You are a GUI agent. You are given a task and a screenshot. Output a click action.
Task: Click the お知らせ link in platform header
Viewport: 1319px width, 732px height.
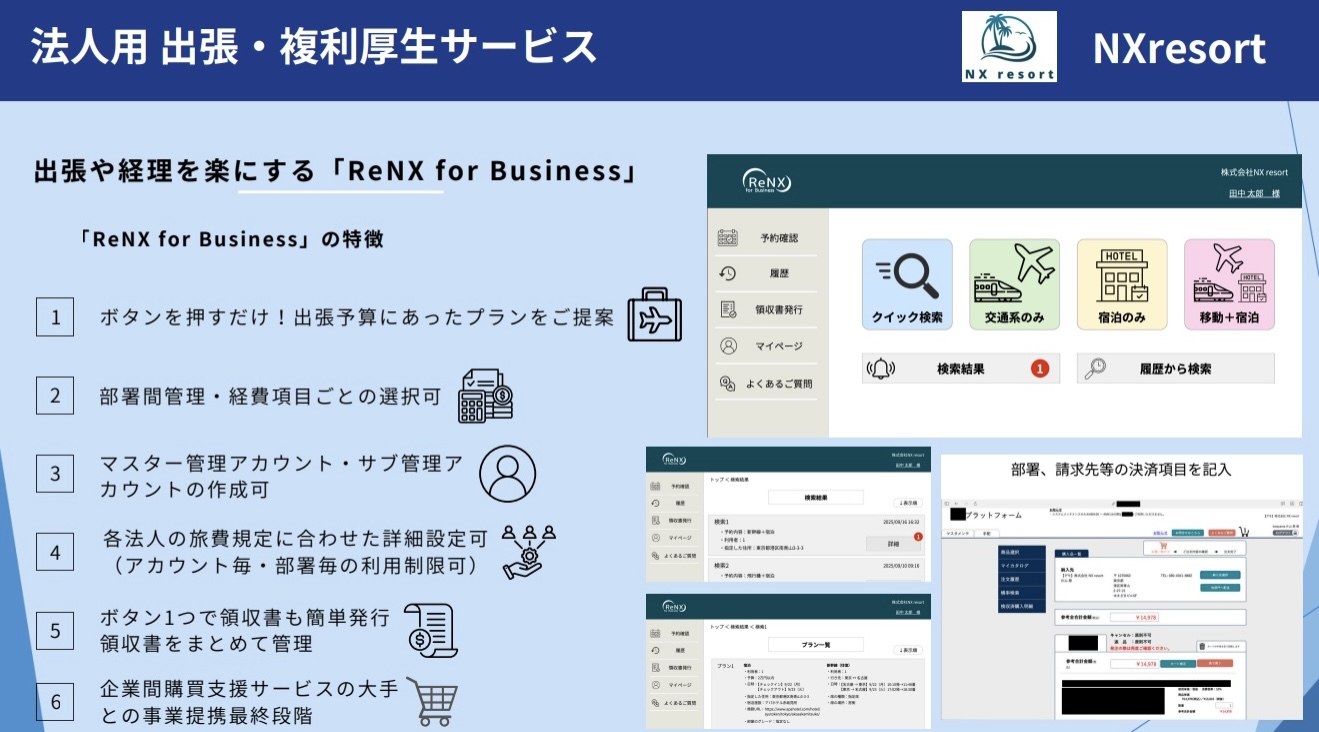click(x=1160, y=533)
